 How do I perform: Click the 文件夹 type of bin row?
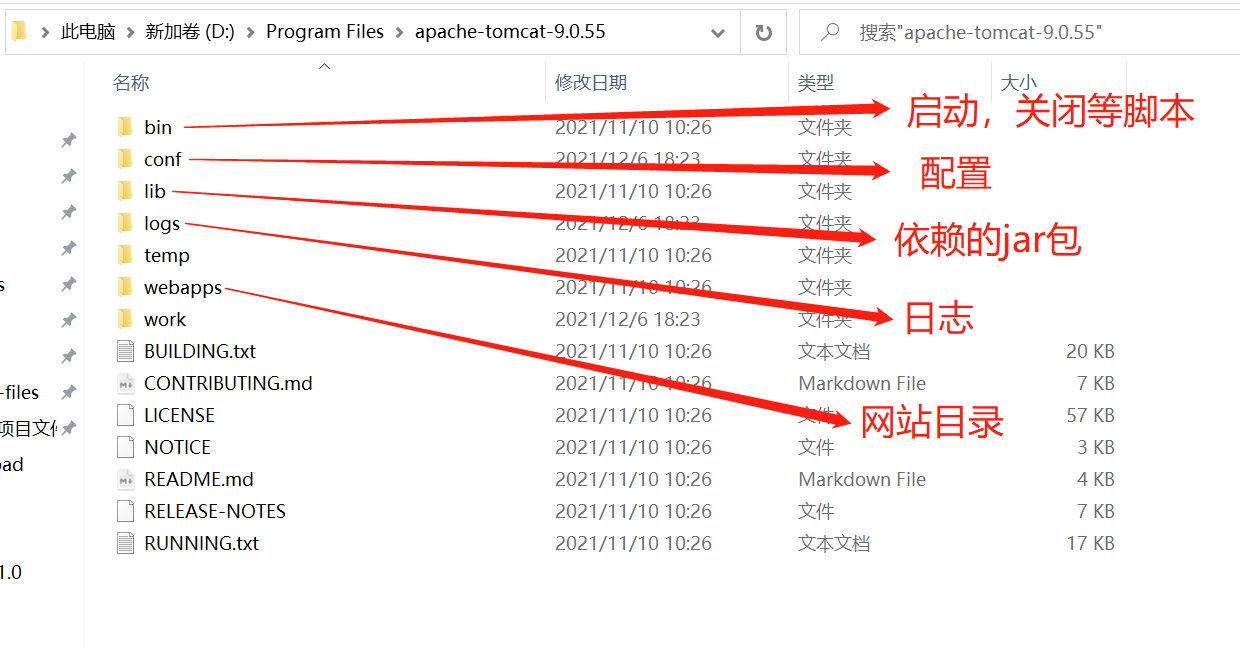[825, 127]
